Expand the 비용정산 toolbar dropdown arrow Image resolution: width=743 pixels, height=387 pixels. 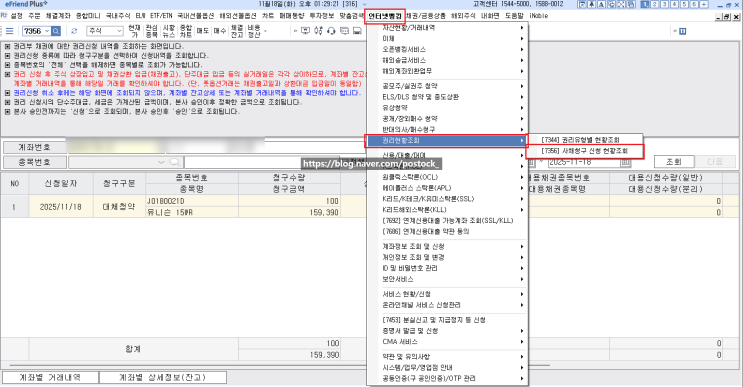tap(265, 31)
